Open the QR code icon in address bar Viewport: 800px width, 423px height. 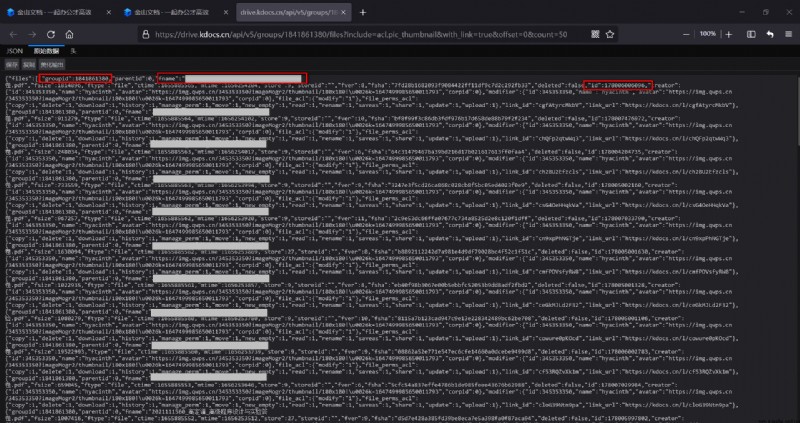pyautogui.click(x=595, y=34)
